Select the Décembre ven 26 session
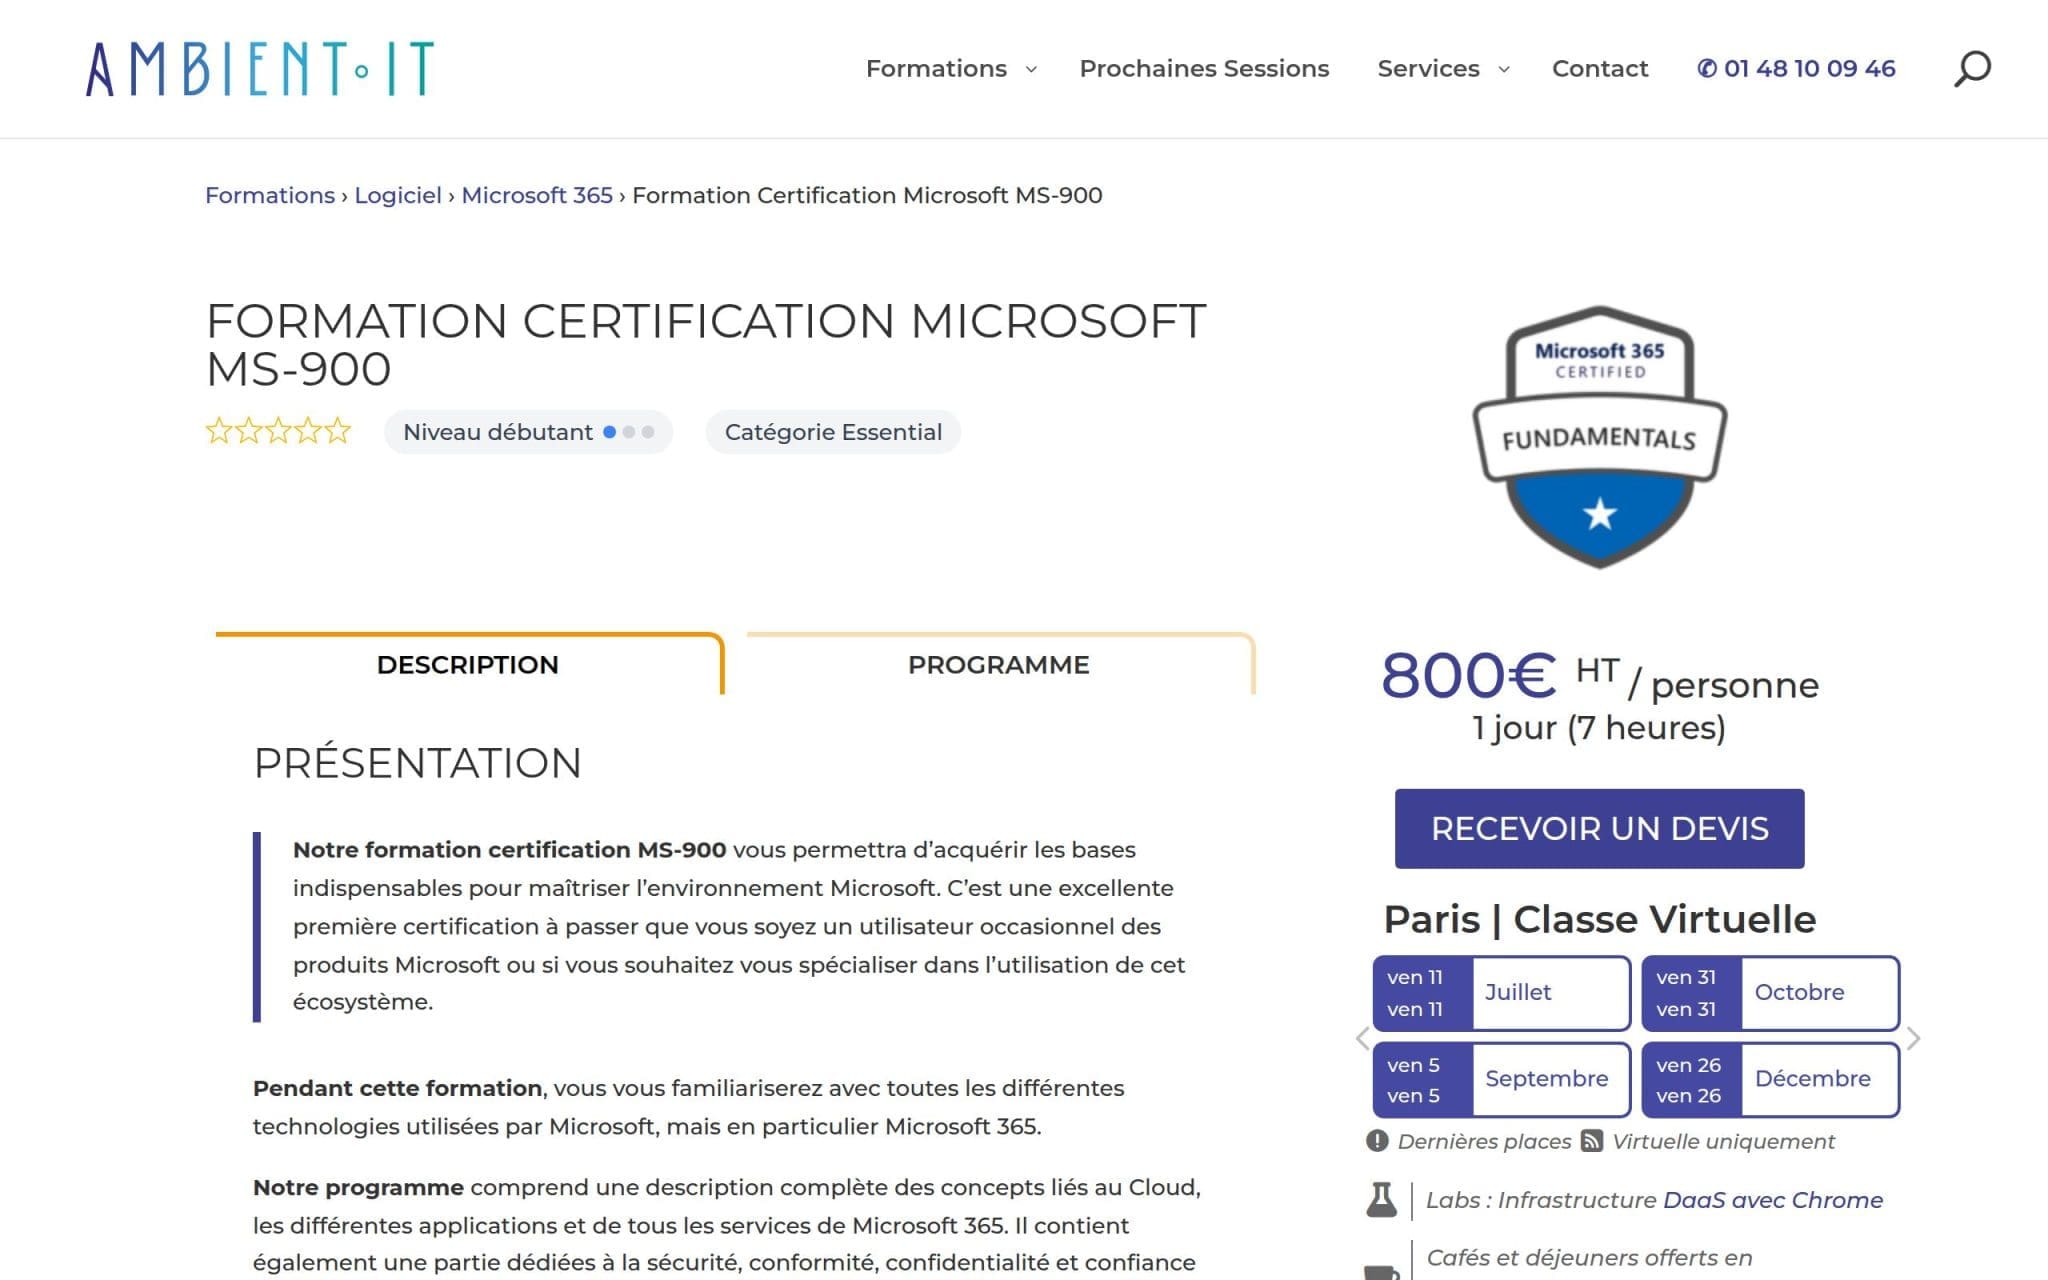Viewport: 2048px width, 1280px height. (x=1770, y=1079)
